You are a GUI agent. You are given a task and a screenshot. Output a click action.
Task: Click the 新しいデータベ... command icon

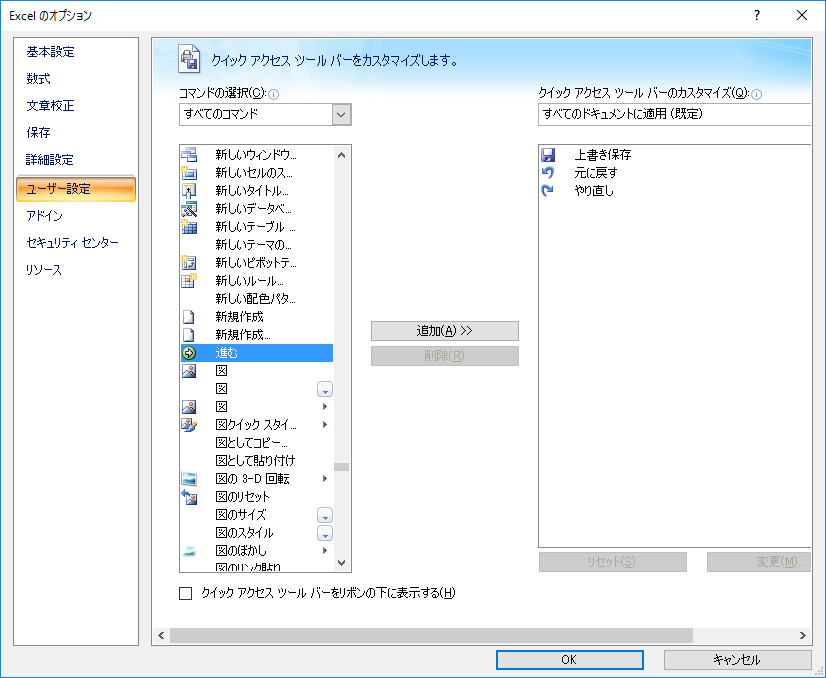pyautogui.click(x=189, y=209)
